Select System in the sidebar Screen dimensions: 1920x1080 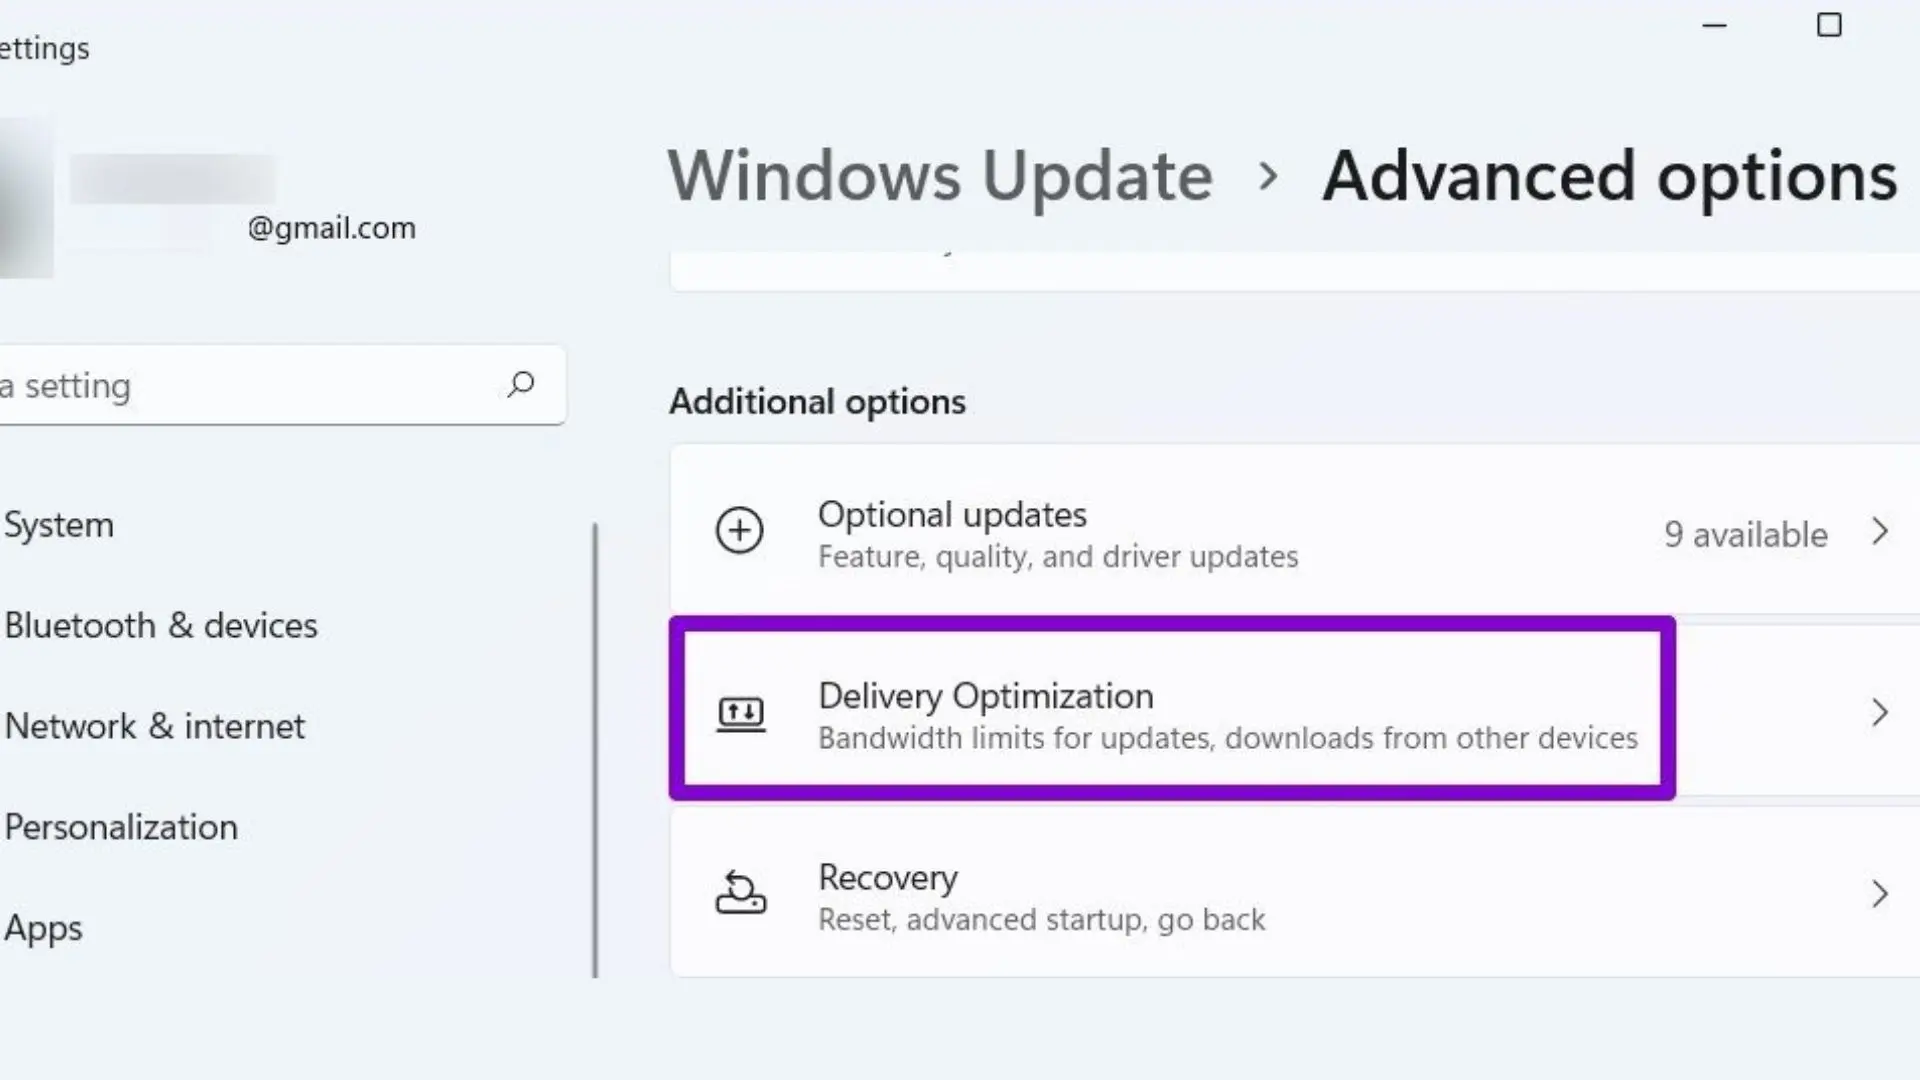pyautogui.click(x=60, y=525)
